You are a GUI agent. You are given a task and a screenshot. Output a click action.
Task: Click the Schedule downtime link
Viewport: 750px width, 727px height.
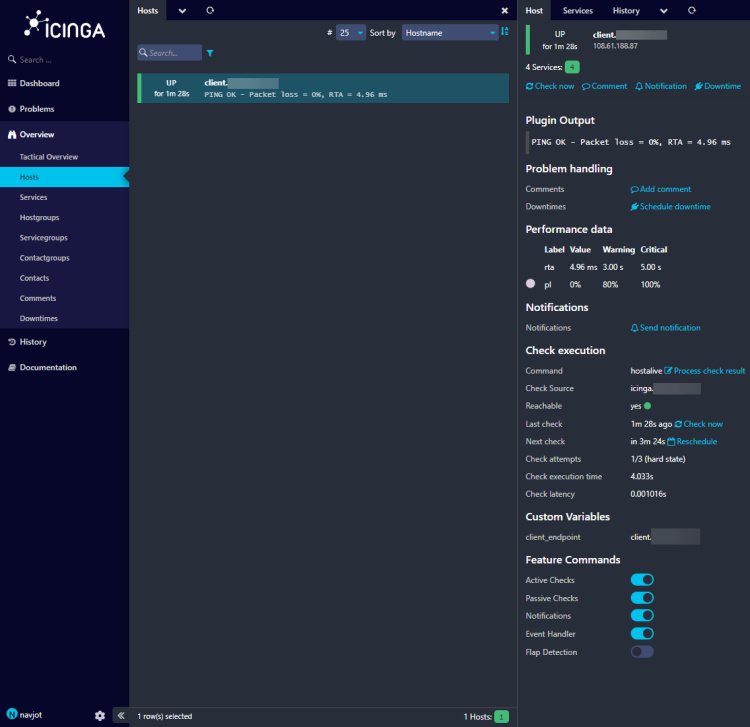[x=674, y=207]
